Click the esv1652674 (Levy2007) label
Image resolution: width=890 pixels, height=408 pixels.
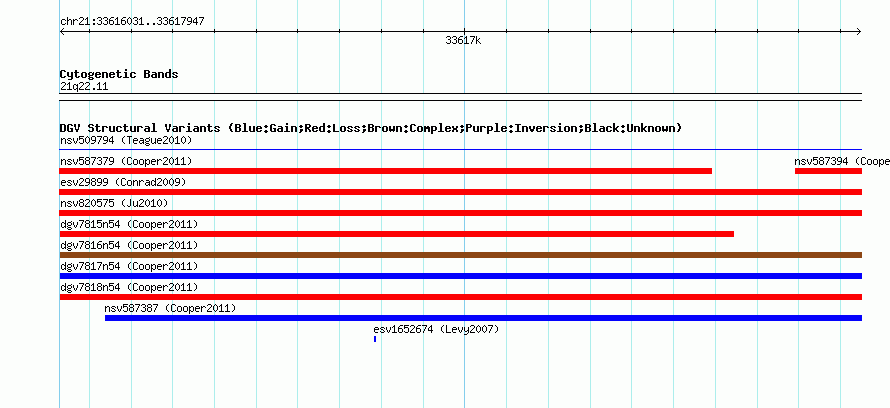(x=436, y=329)
